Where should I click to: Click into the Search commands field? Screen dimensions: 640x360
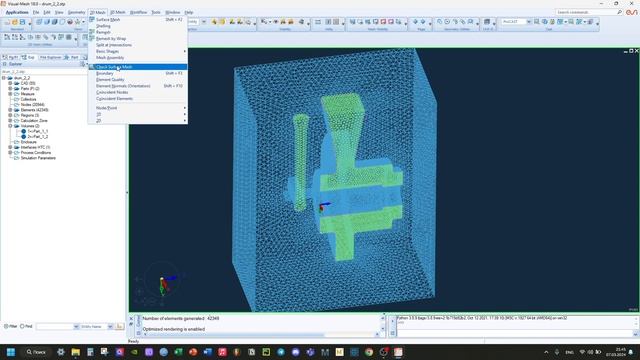[x=586, y=13]
